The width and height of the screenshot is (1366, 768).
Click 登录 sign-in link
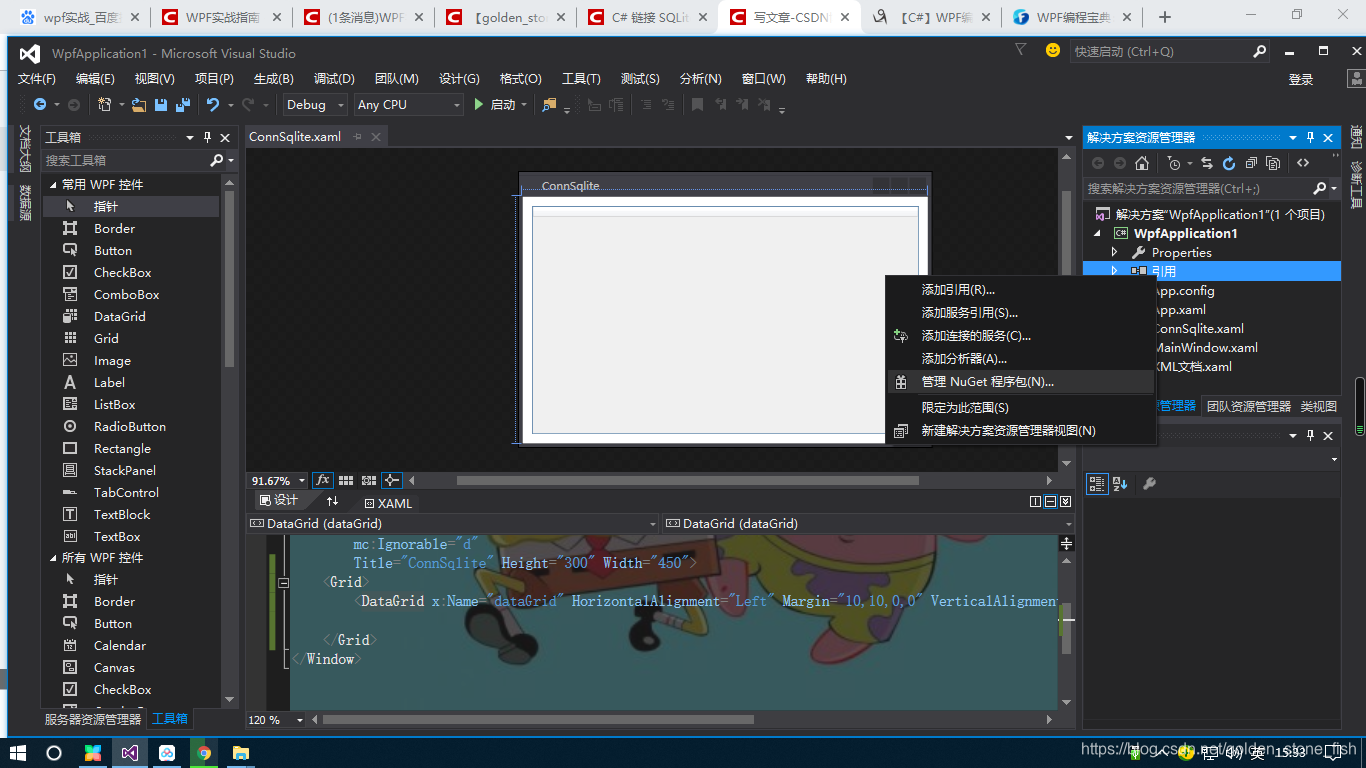coord(1301,80)
